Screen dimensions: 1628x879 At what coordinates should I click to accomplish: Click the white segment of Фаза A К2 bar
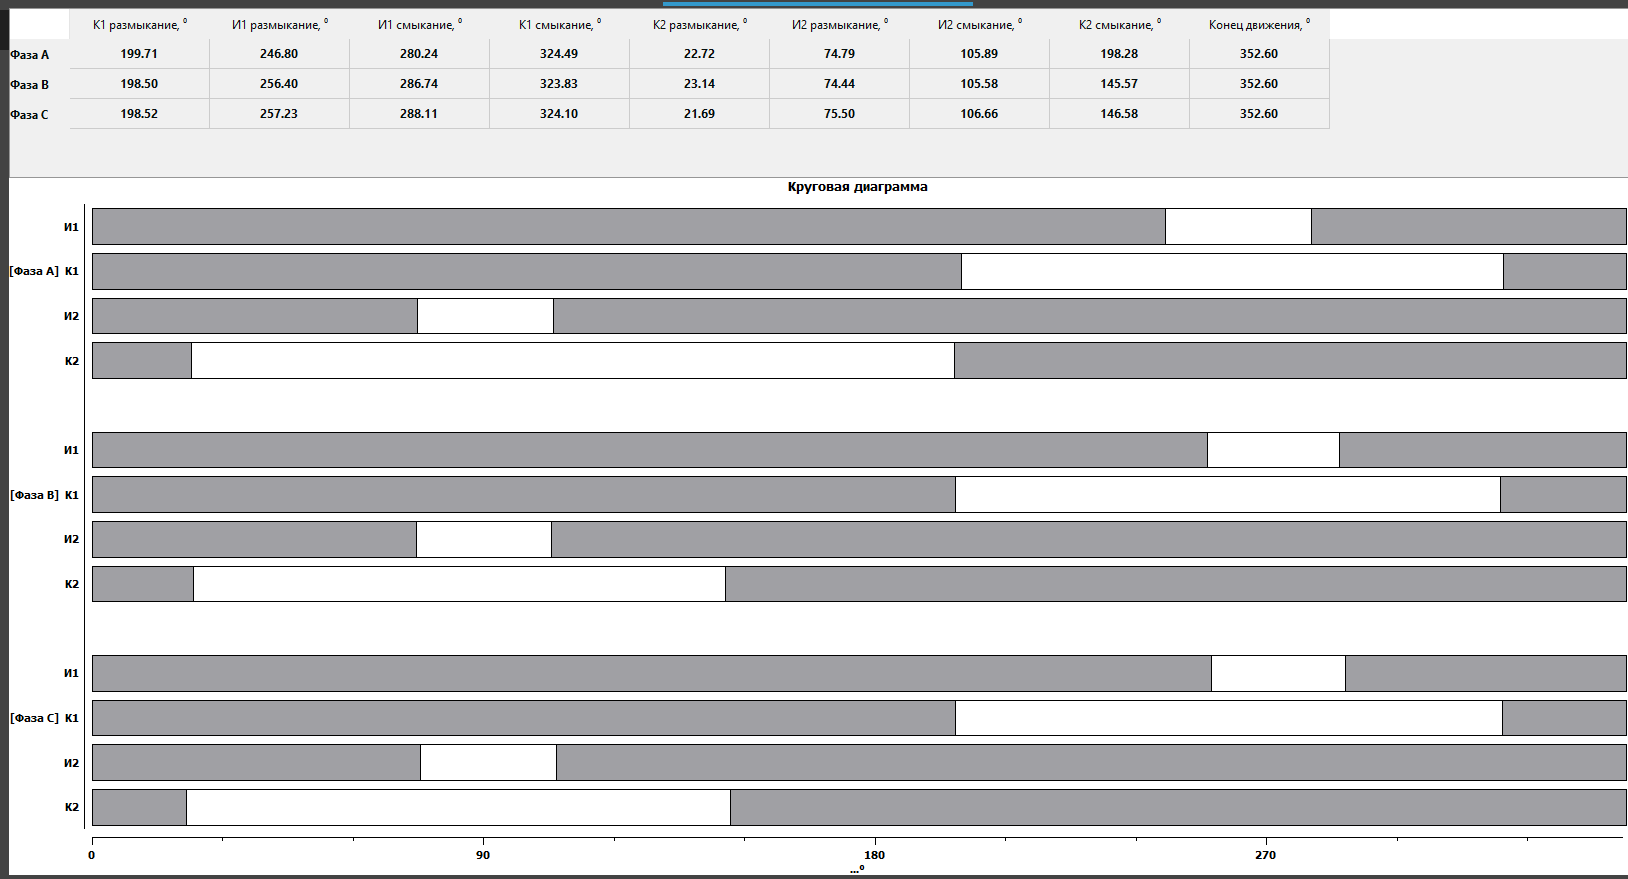(x=572, y=361)
